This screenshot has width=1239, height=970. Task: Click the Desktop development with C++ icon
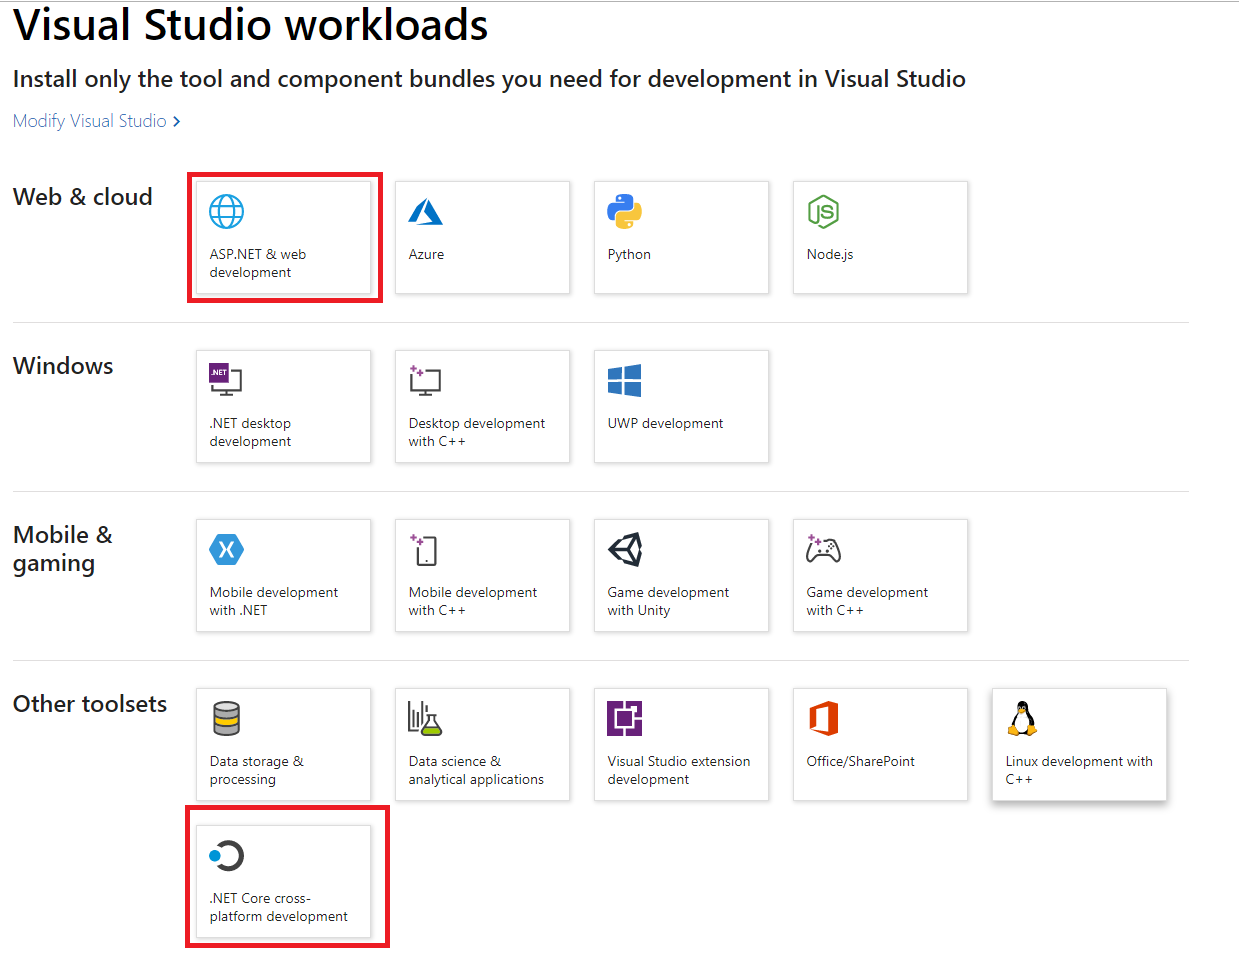point(425,380)
